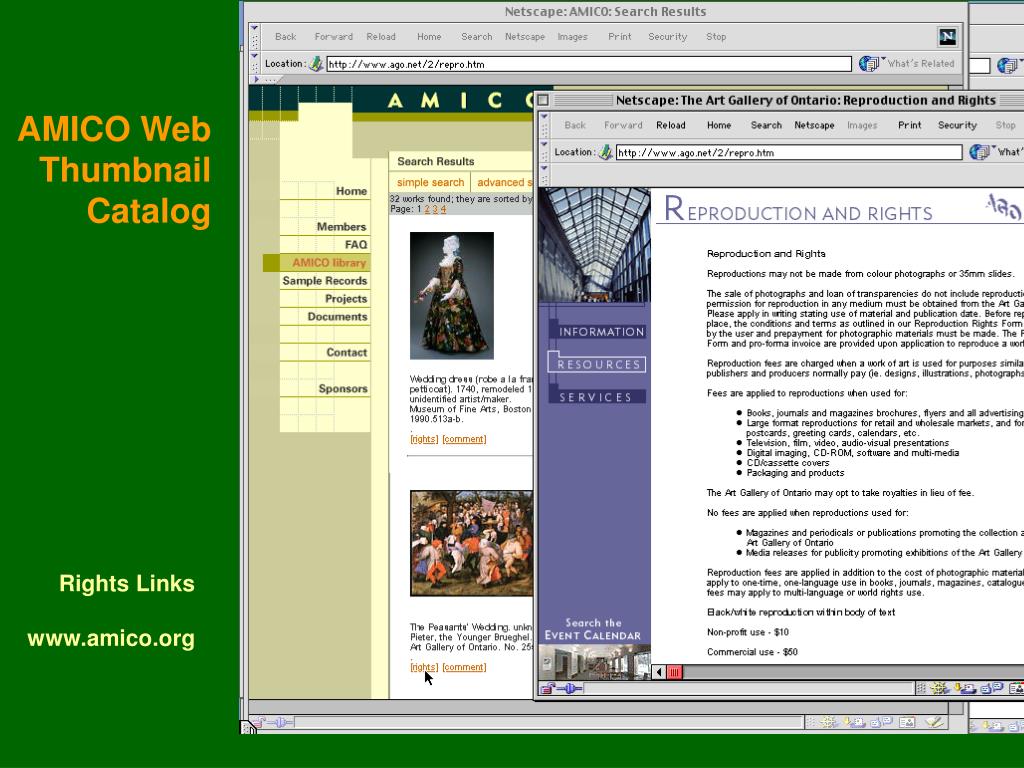Click Location URL field in Art Gallery window
Screen dimensions: 1024x768
(788, 152)
